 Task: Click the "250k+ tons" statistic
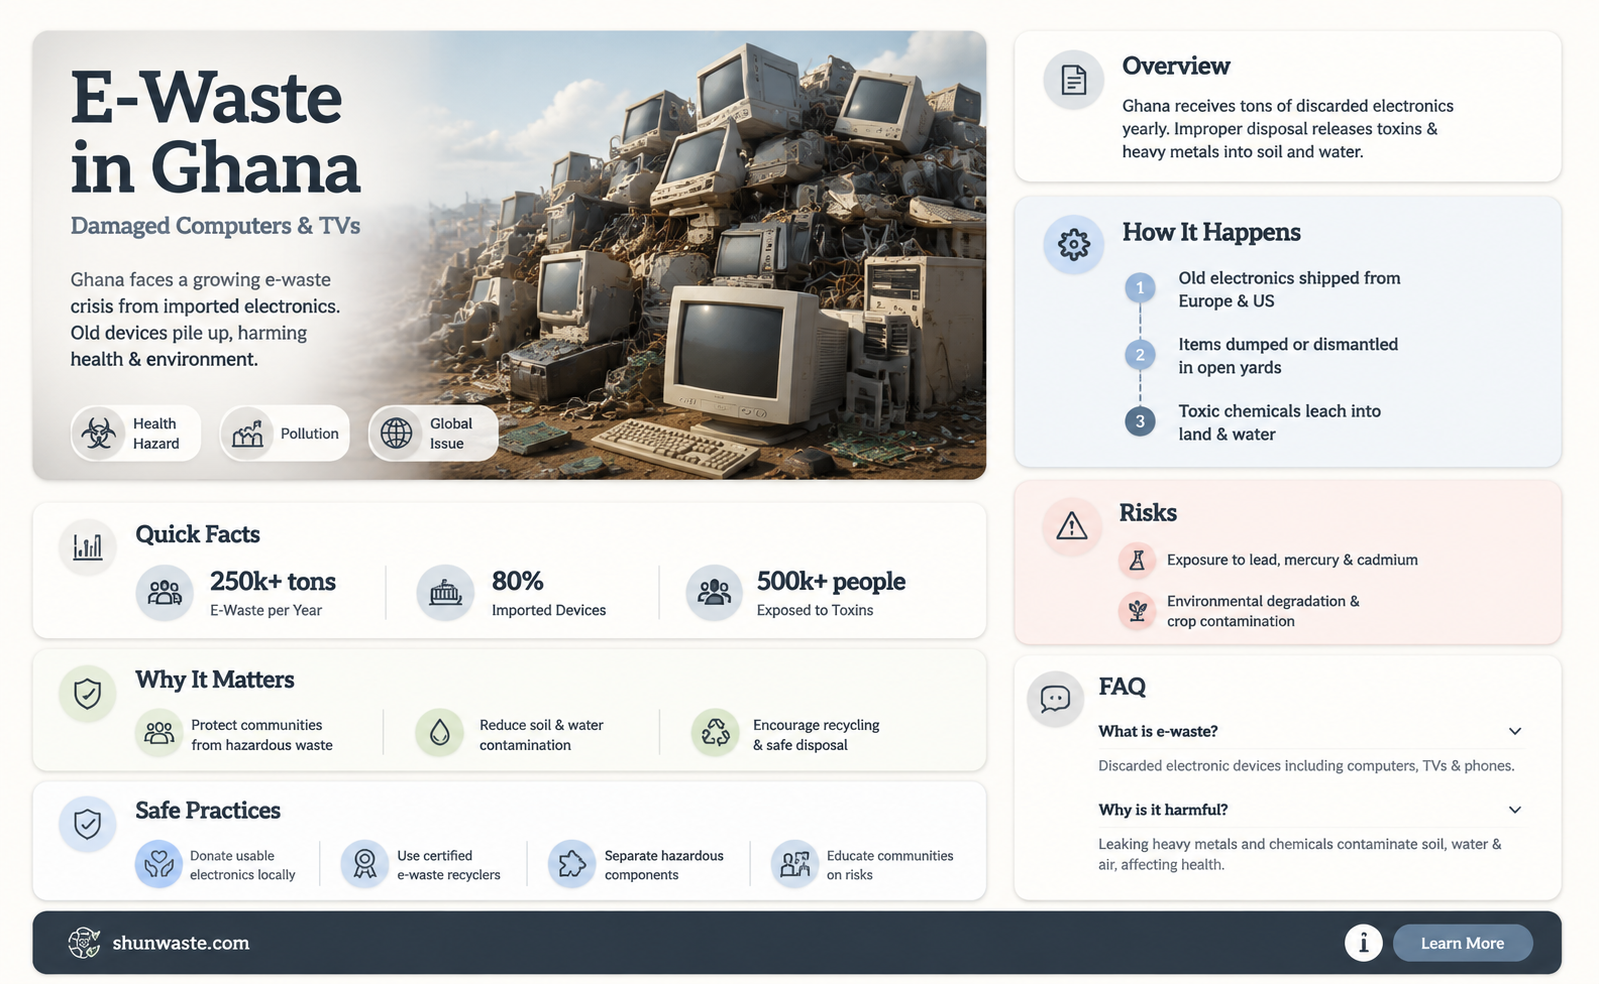click(273, 581)
